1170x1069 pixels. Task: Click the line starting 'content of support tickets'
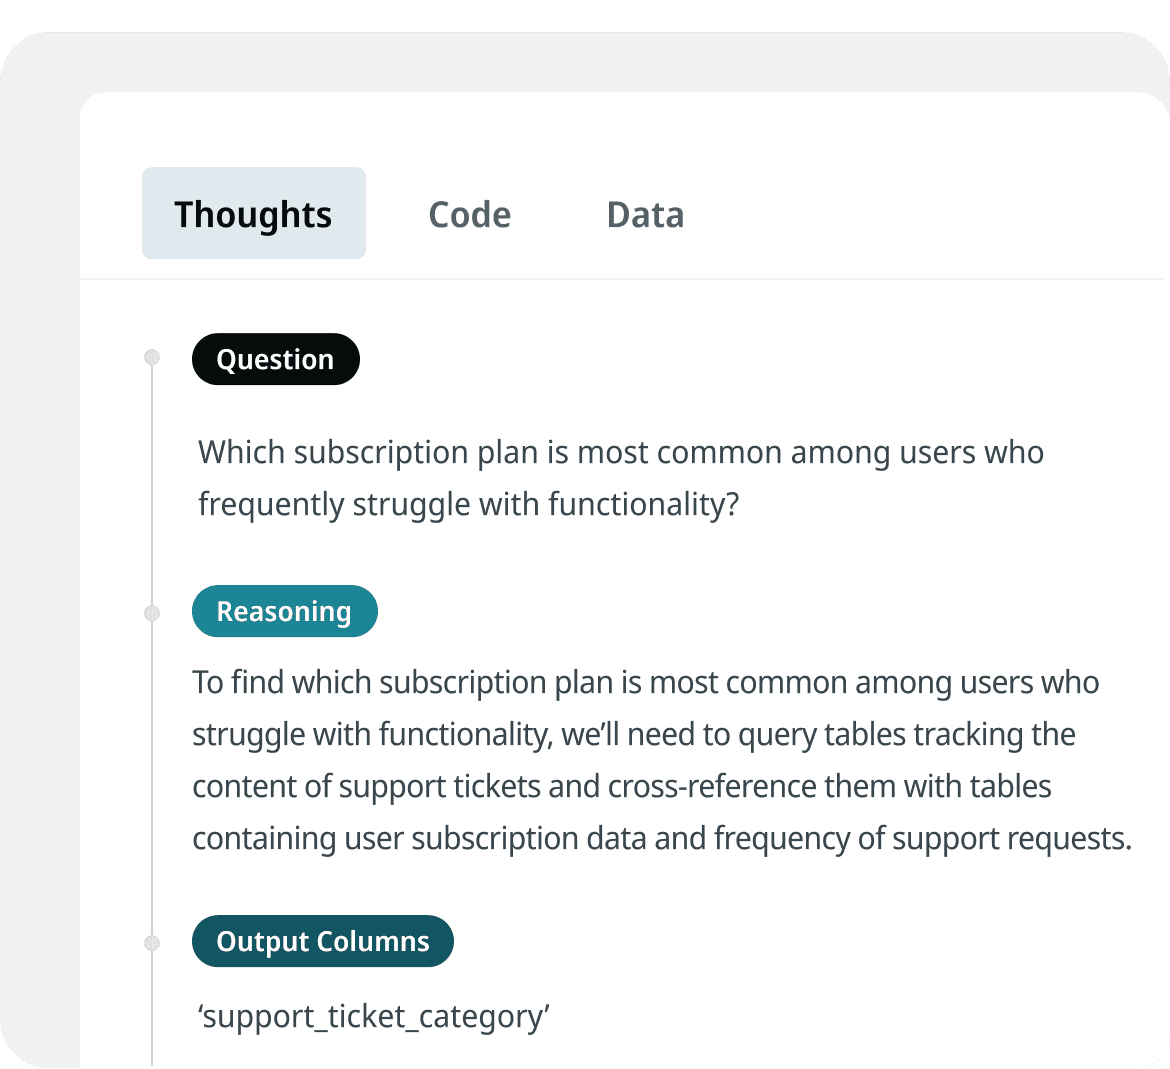[x=621, y=786]
